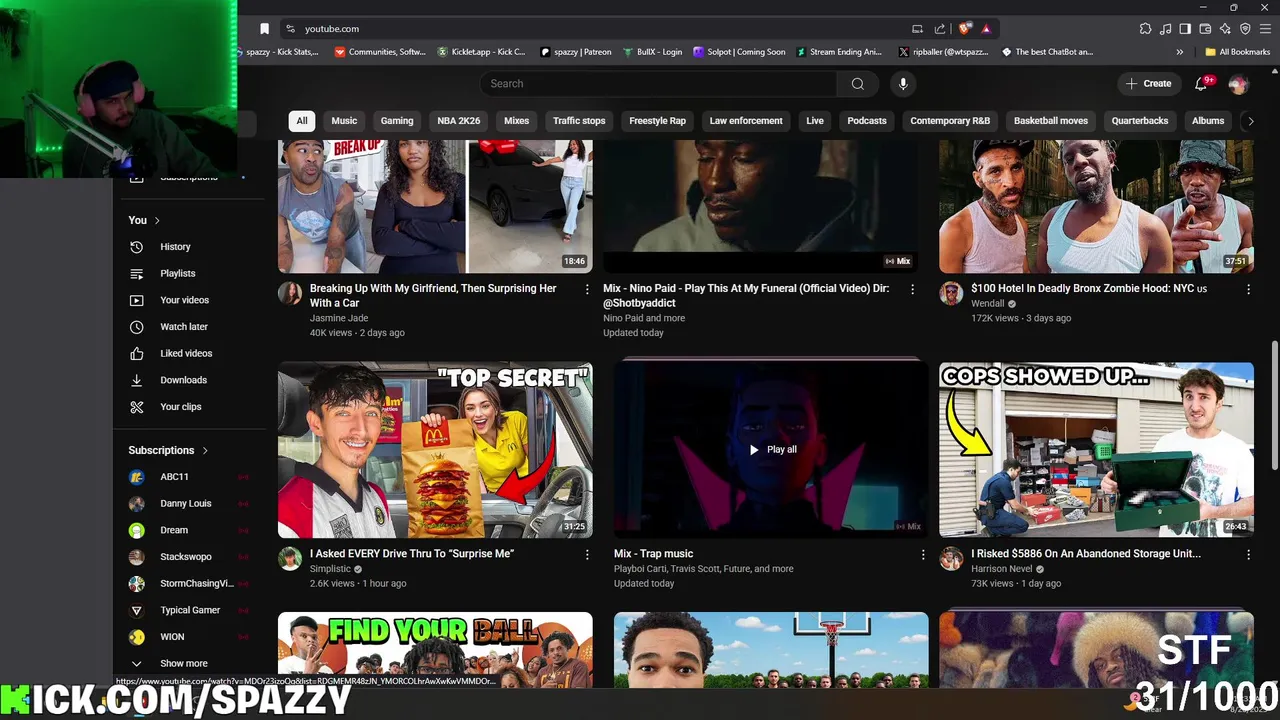Open the media control music note icon

pos(1165,29)
